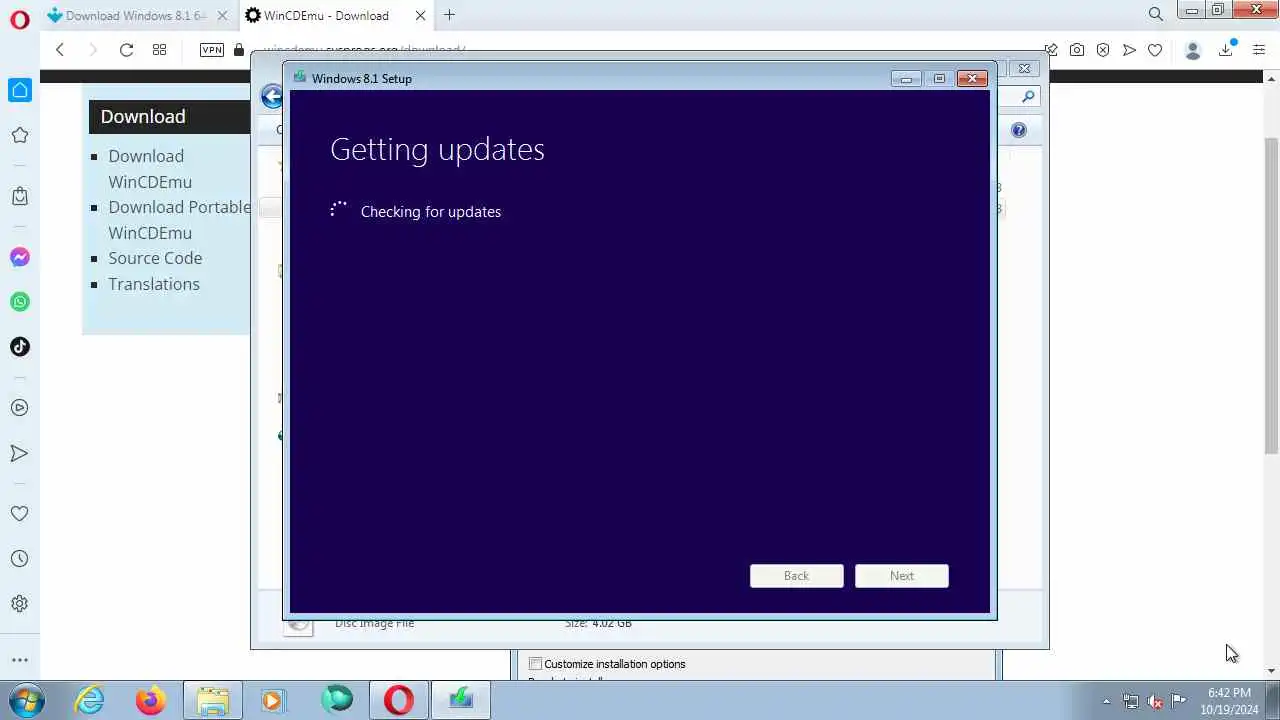Open File Explorer from the taskbar
This screenshot has width=1280, height=720.
click(x=212, y=700)
